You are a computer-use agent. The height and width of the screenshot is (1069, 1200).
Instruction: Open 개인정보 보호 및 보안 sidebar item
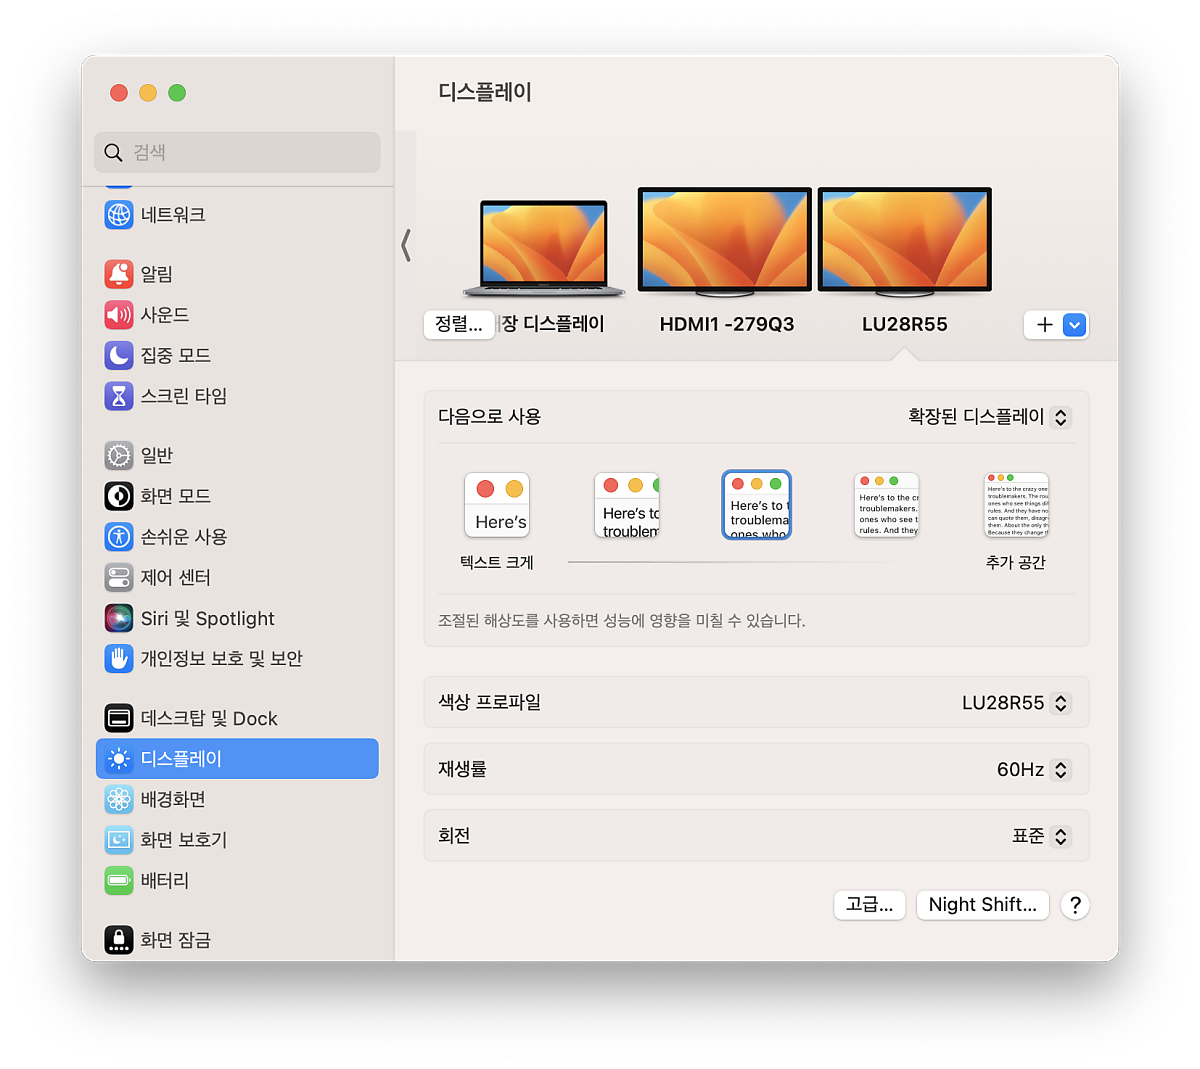tap(237, 659)
